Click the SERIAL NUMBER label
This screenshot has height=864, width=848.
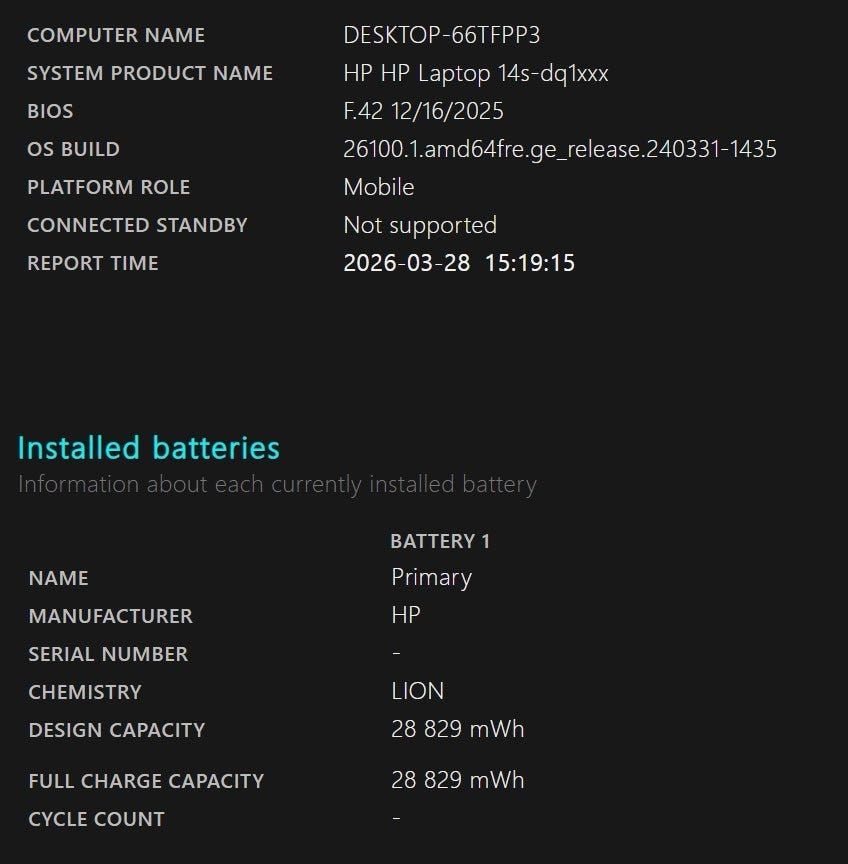click(108, 654)
